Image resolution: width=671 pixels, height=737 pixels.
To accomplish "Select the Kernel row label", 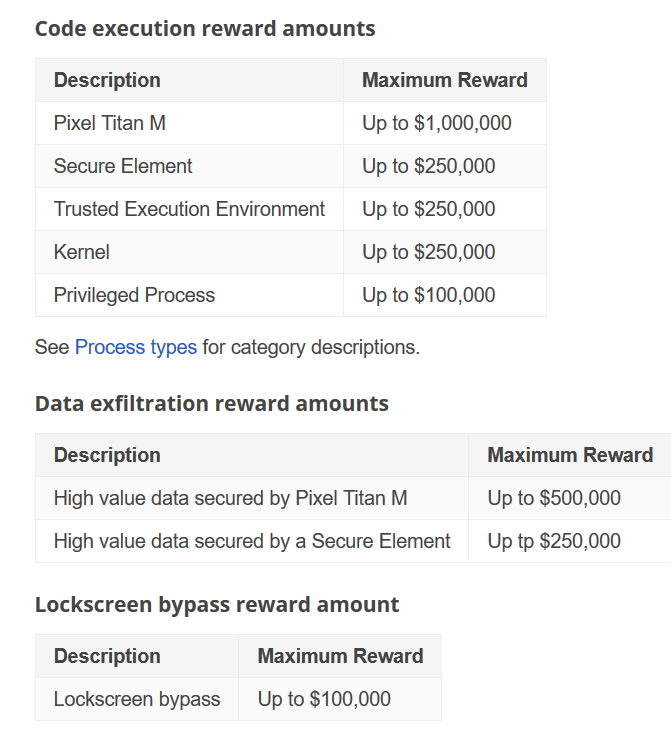I will pyautogui.click(x=82, y=252).
